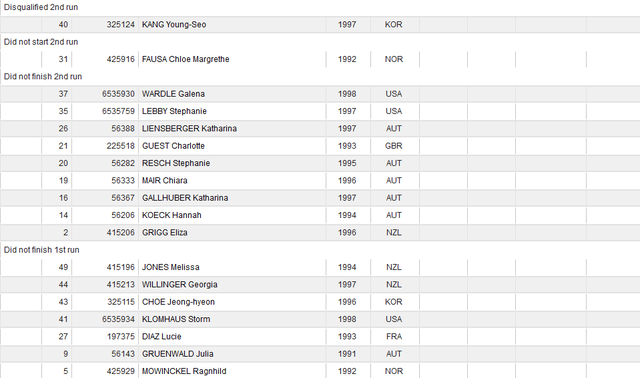The image size is (640, 378).
Task: Click FIS code 415196
Action: pos(120,267)
